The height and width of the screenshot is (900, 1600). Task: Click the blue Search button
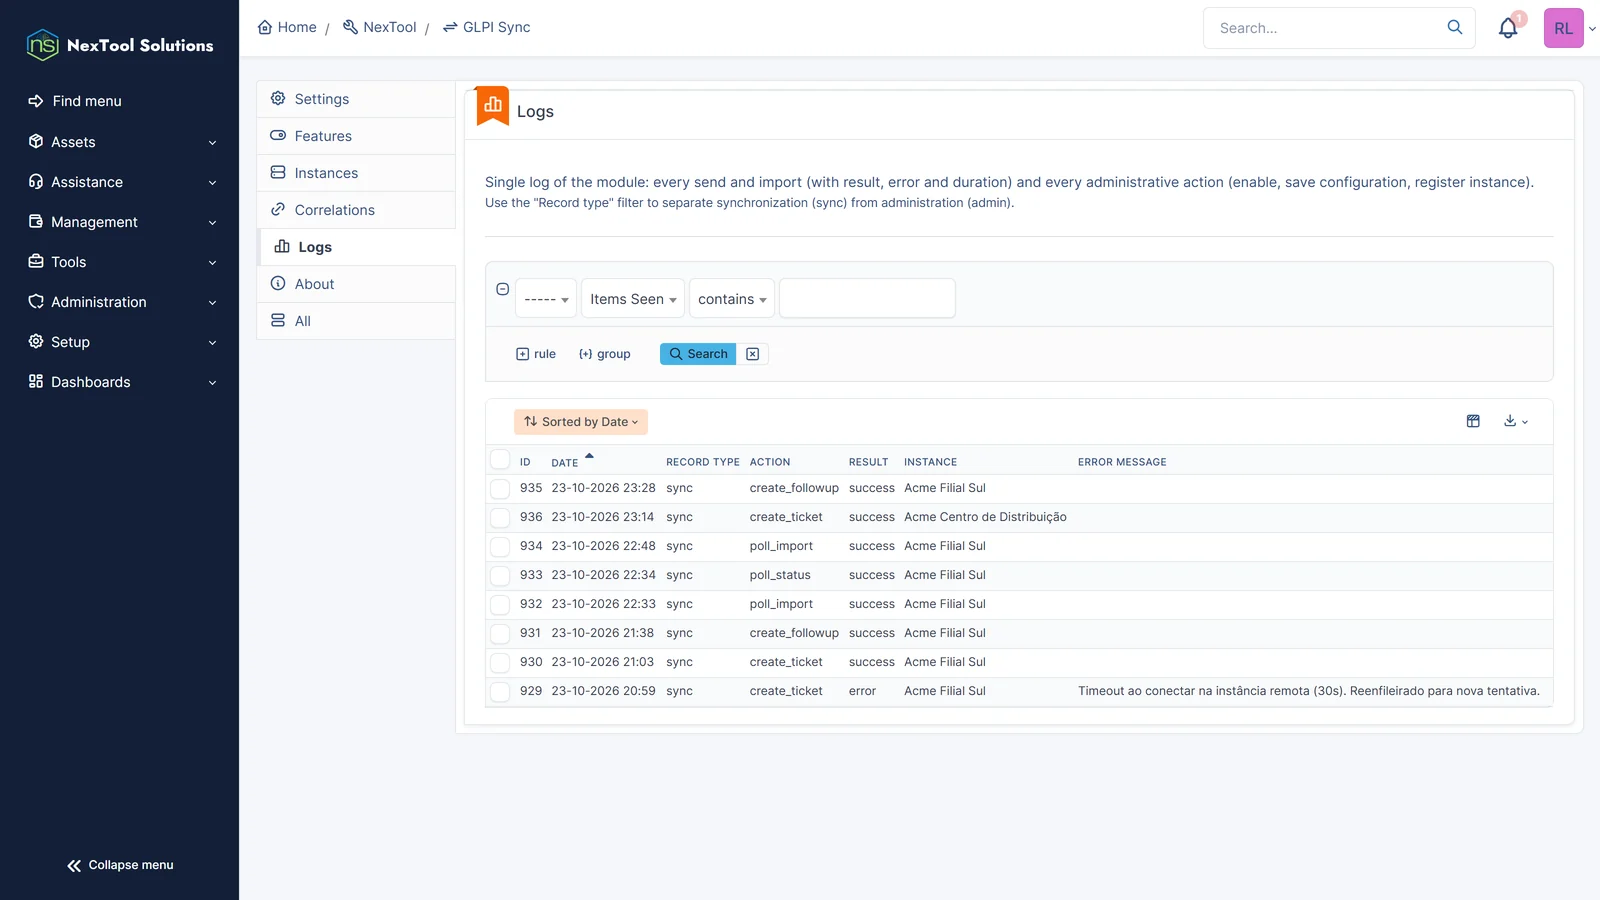click(698, 354)
